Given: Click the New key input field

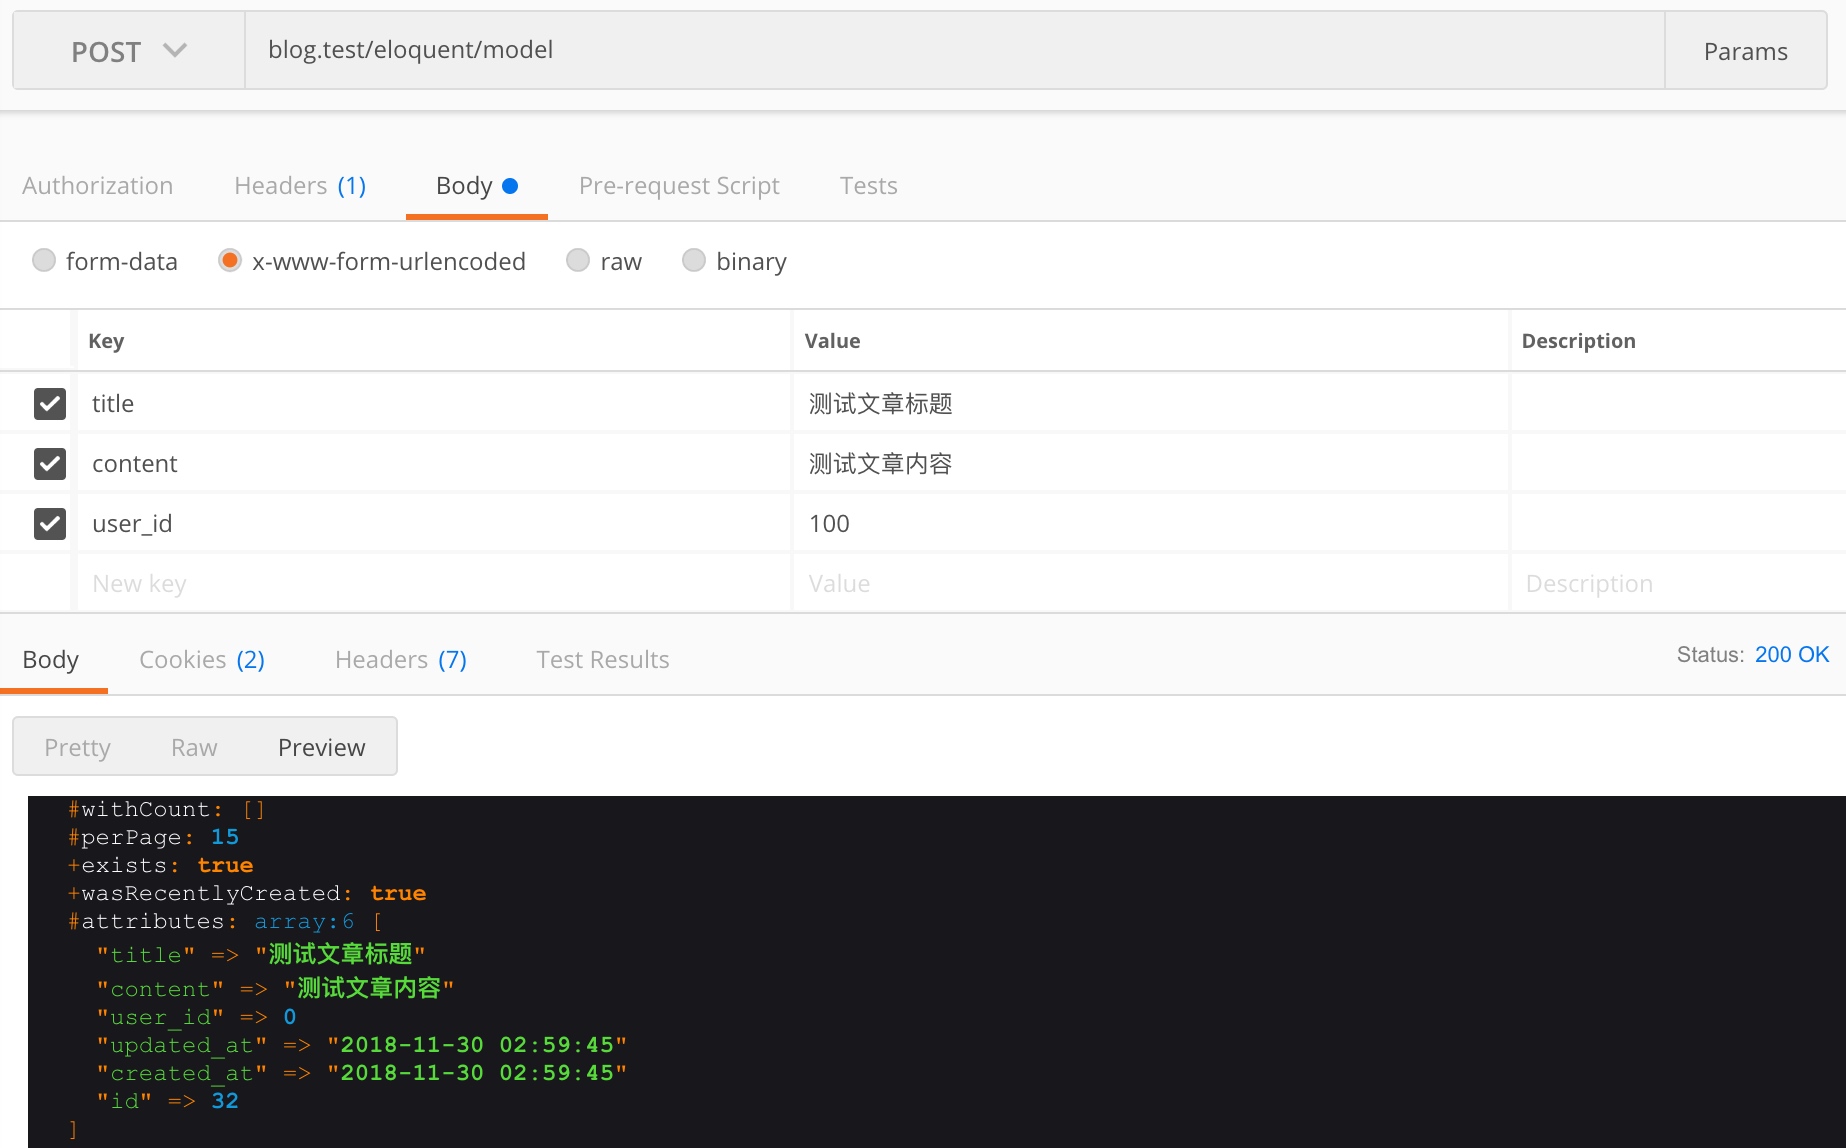Looking at the screenshot, I should click(434, 584).
